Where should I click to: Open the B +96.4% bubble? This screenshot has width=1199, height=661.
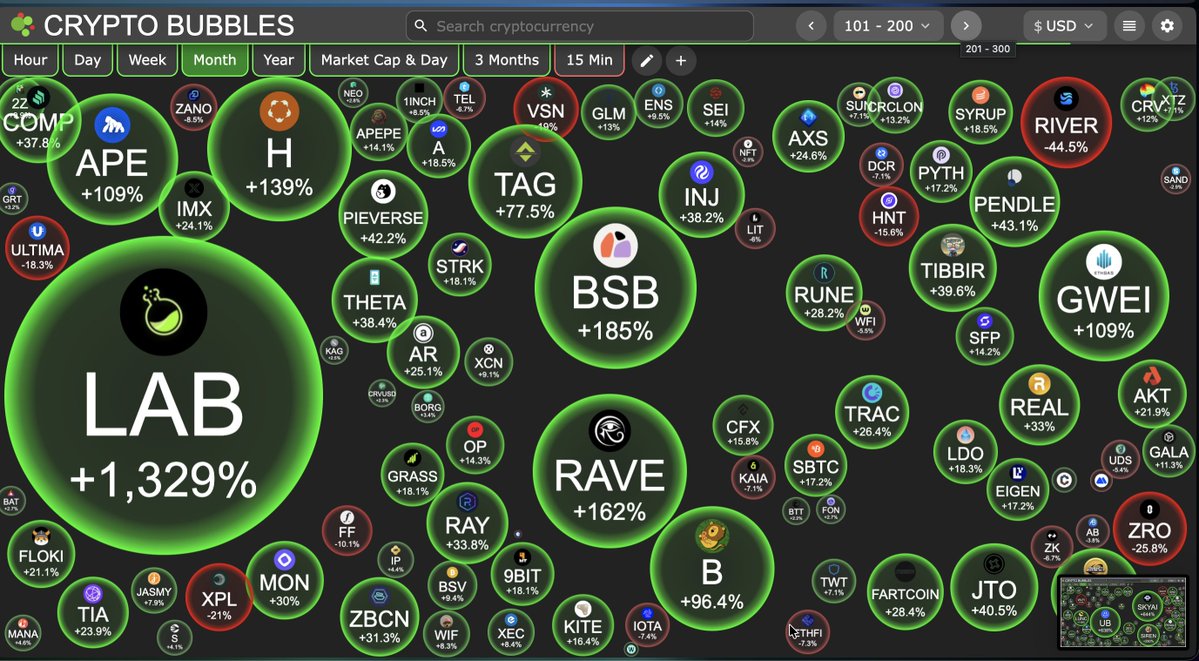pos(712,568)
